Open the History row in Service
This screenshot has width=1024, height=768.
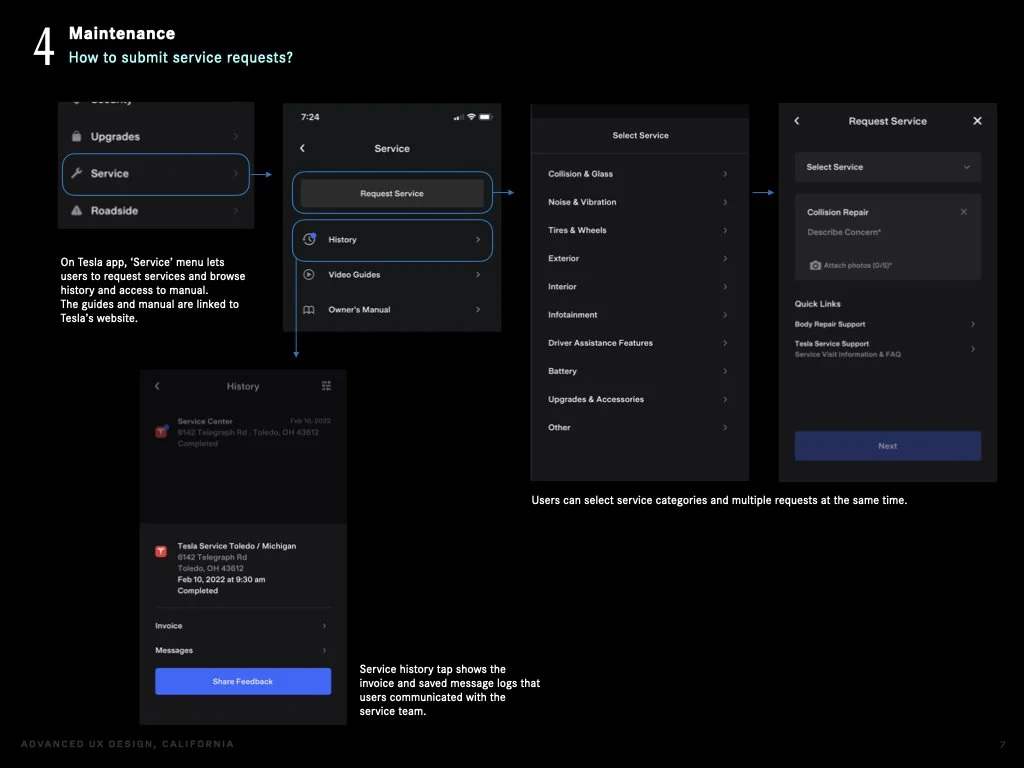point(392,240)
